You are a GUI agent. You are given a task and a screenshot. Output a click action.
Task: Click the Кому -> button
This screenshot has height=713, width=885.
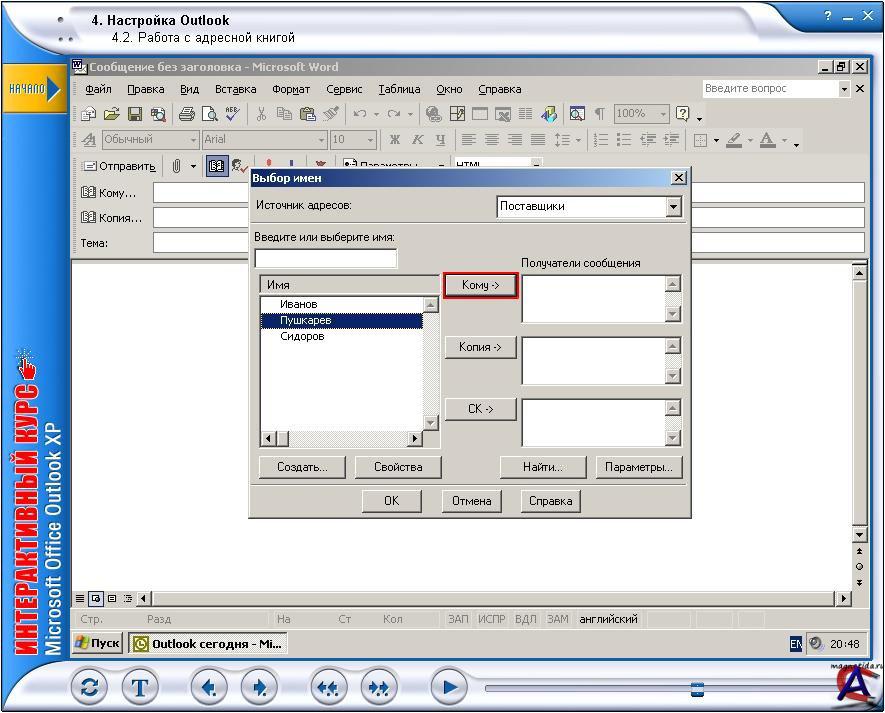(480, 285)
